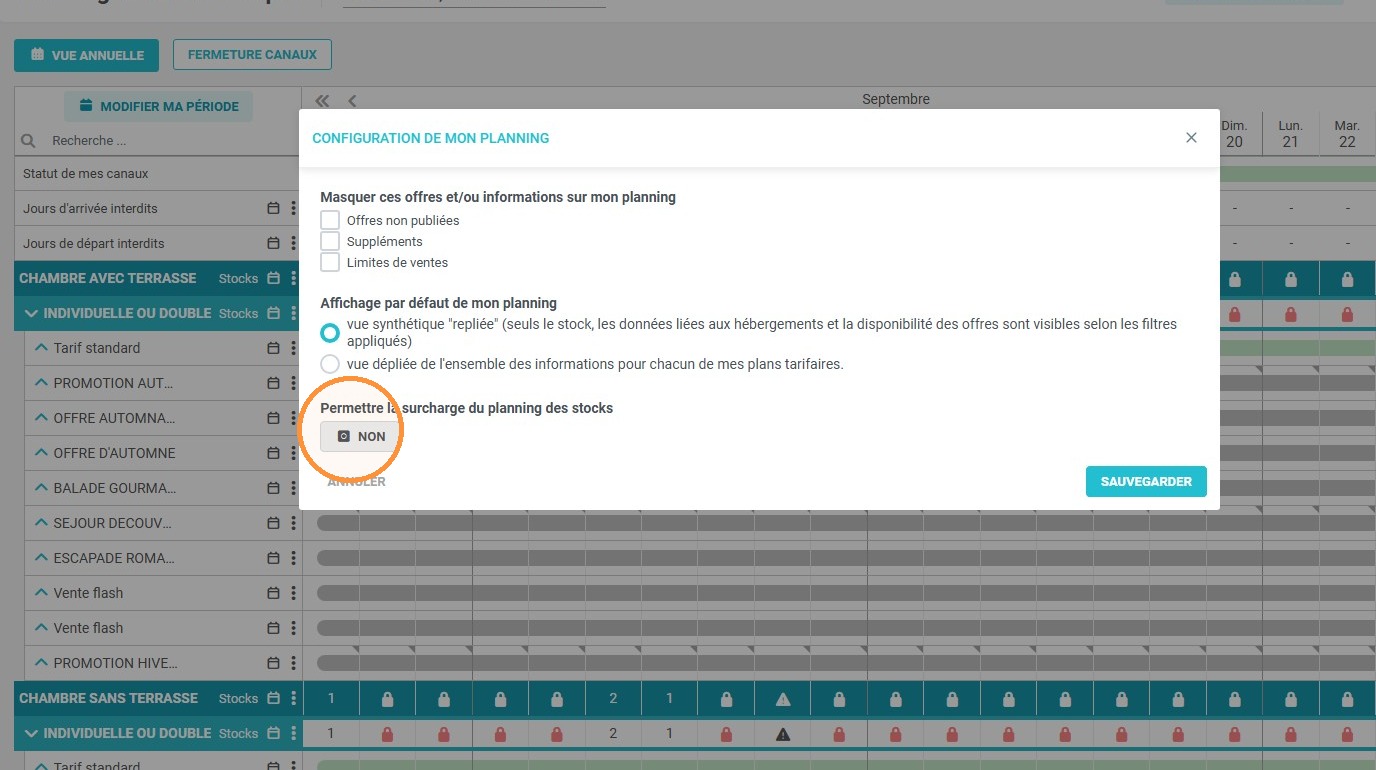Expand the BALADE GOURMA... offer chevron
Screen dimensions: 1376x770
[41, 488]
